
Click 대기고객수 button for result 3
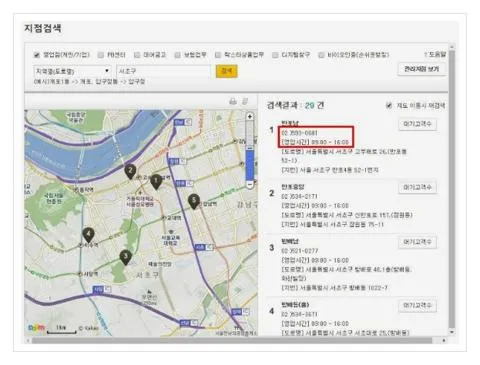click(418, 242)
